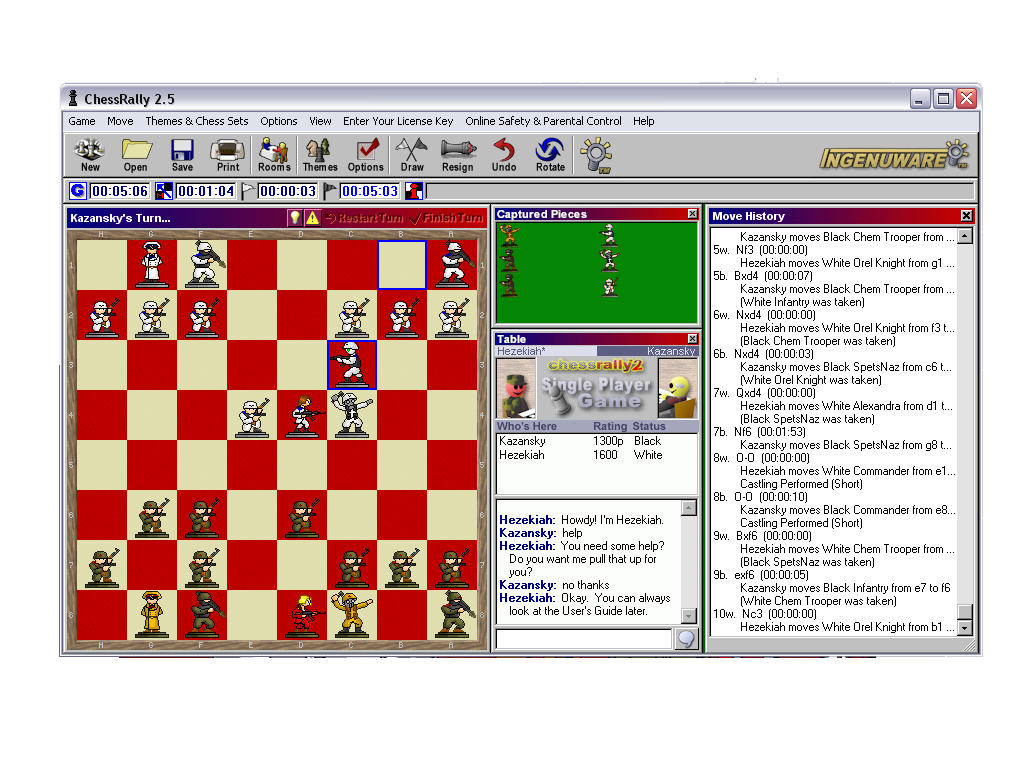Click the yellow warning triangle icon
This screenshot has width=1024, height=768.
[312, 217]
